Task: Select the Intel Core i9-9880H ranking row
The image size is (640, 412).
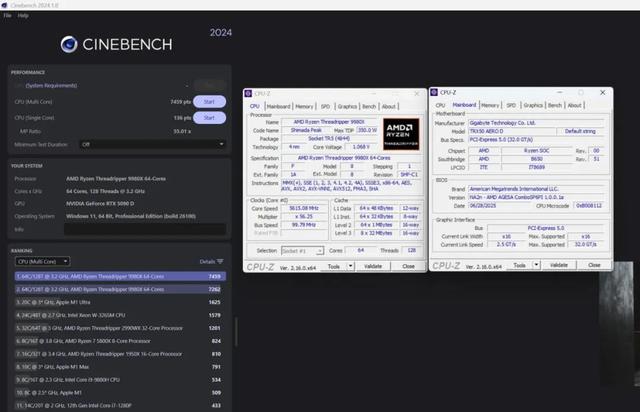Action: [120, 380]
